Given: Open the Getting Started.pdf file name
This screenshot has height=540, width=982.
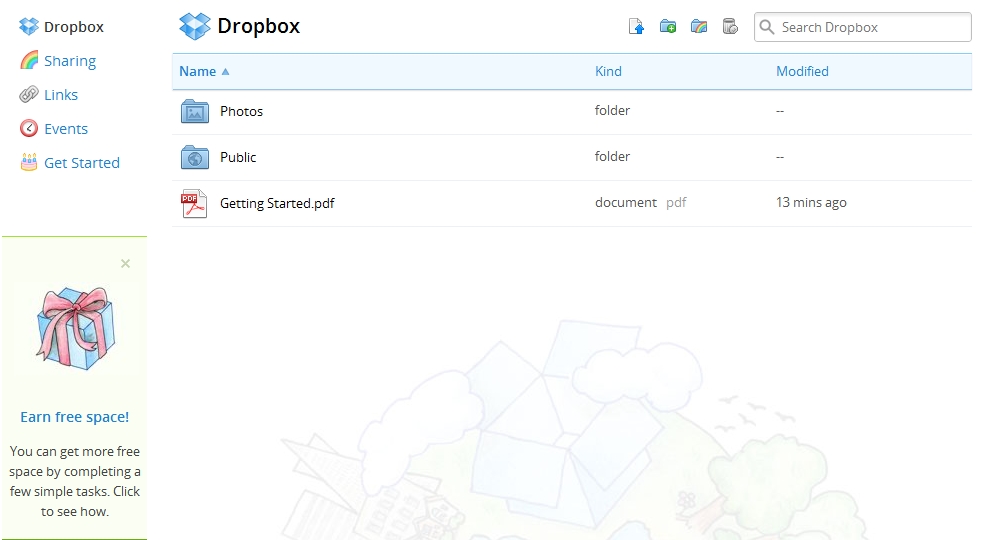Looking at the screenshot, I should pyautogui.click(x=277, y=204).
